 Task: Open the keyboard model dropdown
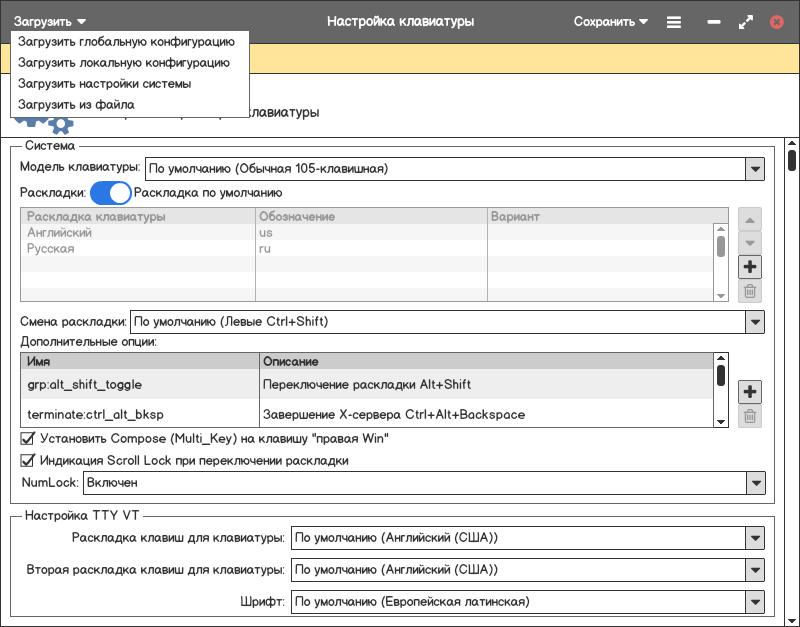pyautogui.click(x=754, y=169)
